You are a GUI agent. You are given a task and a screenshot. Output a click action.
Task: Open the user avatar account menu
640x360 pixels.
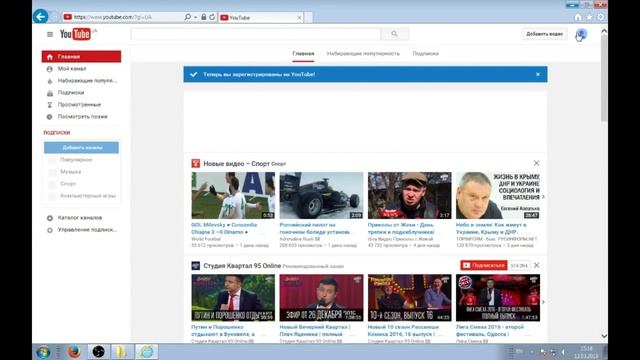(581, 34)
